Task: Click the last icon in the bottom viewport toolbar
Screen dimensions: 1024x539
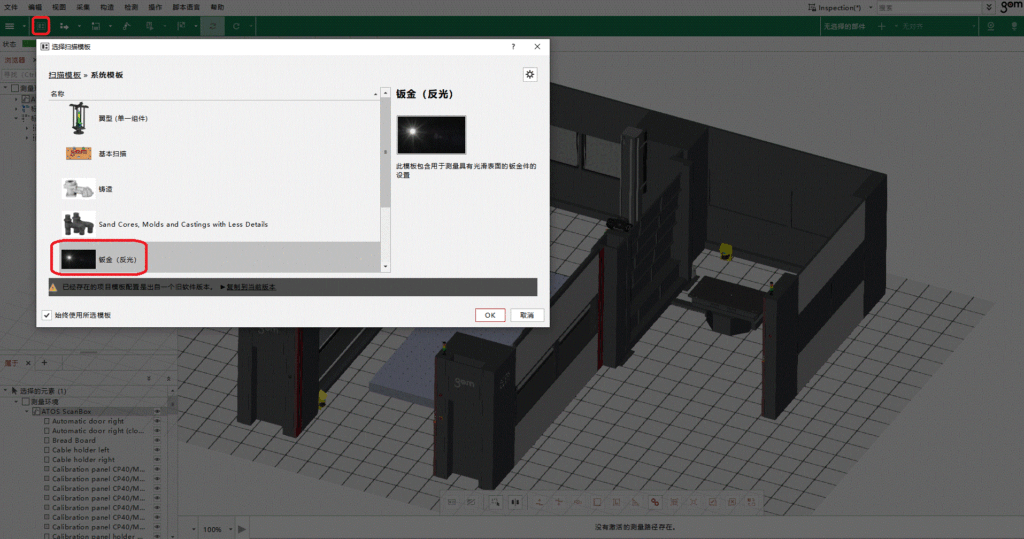Action: click(x=751, y=502)
